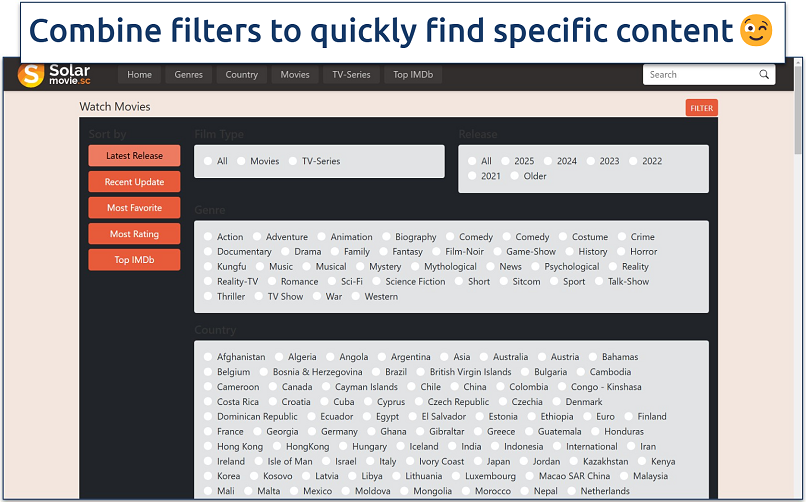Tick the Adventure genre
The image size is (806, 502).
257,236
